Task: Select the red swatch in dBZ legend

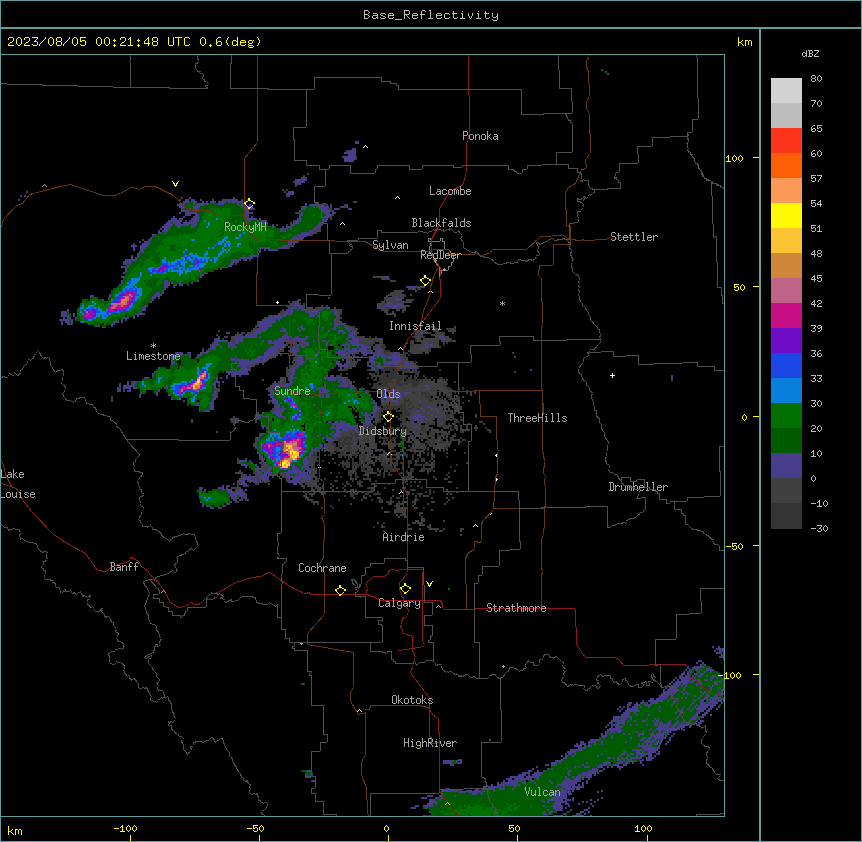Action: pyautogui.click(x=786, y=141)
